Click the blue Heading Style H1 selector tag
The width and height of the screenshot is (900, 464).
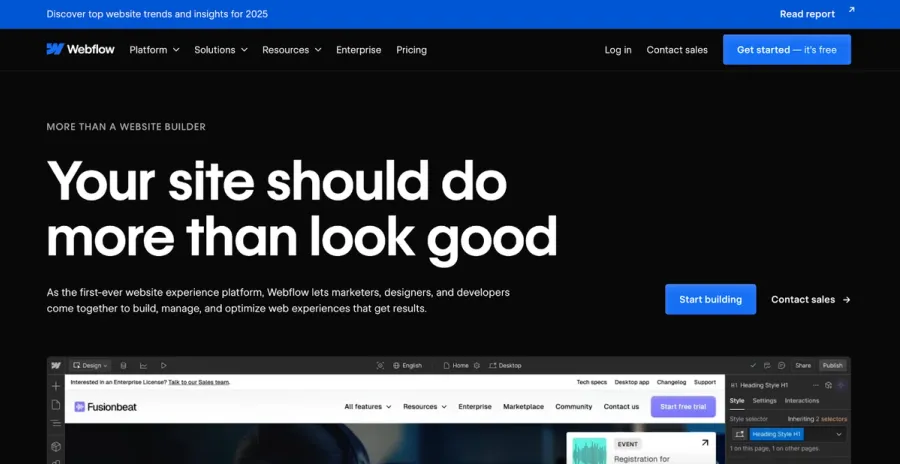coord(777,434)
